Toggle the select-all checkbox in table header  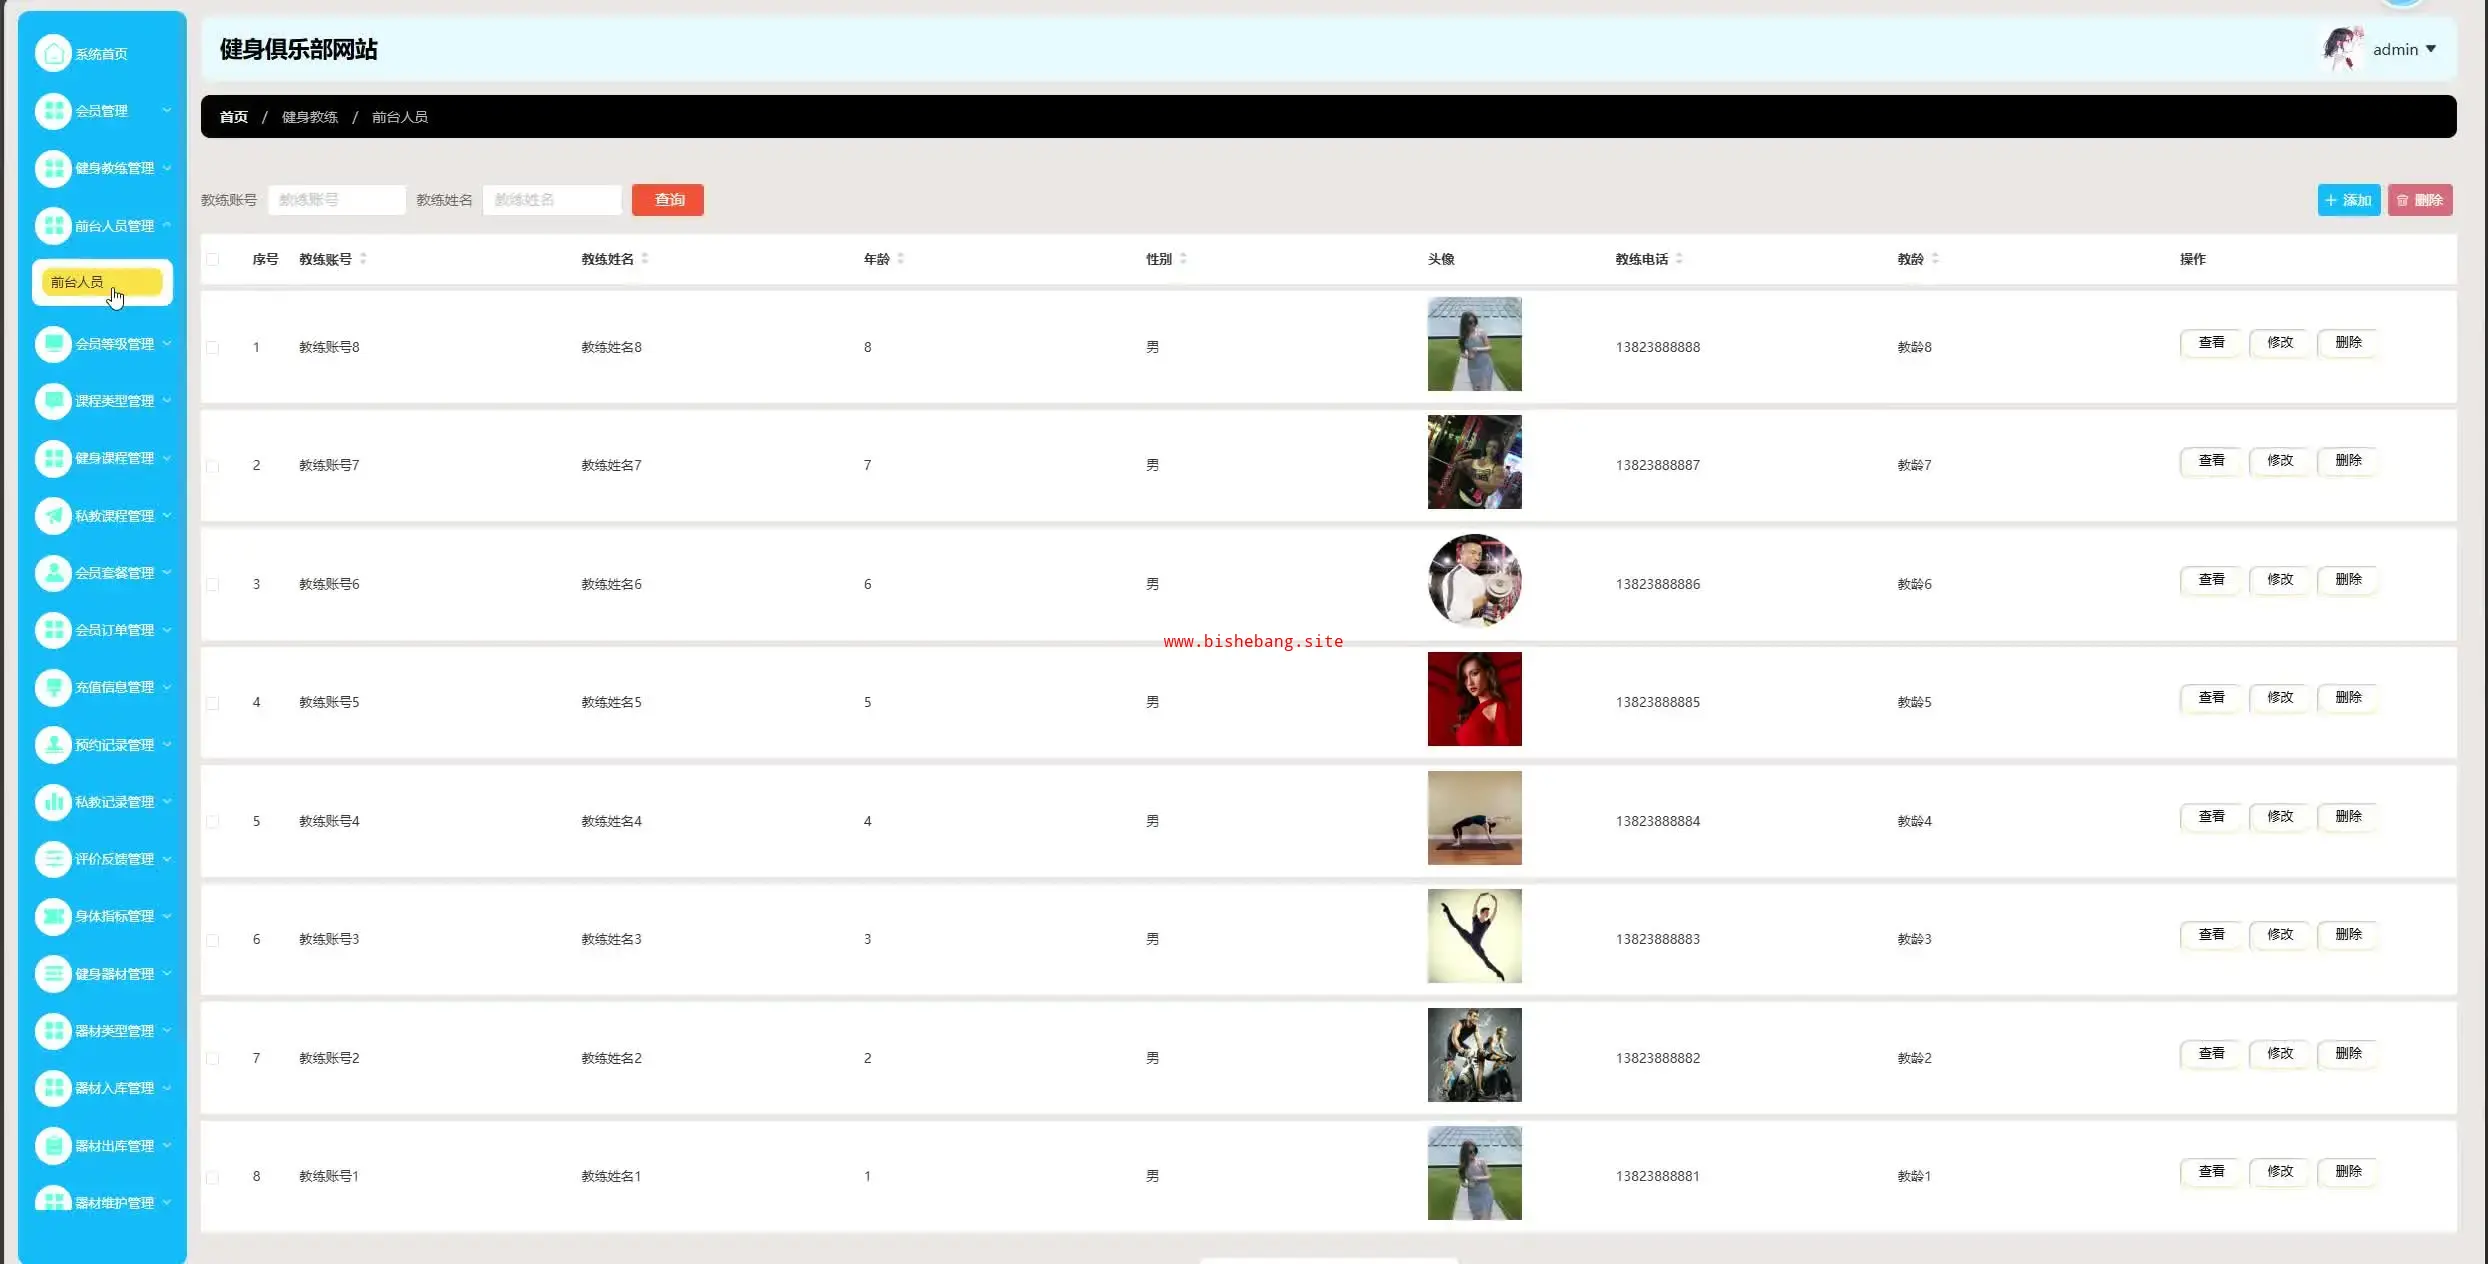pyautogui.click(x=213, y=259)
